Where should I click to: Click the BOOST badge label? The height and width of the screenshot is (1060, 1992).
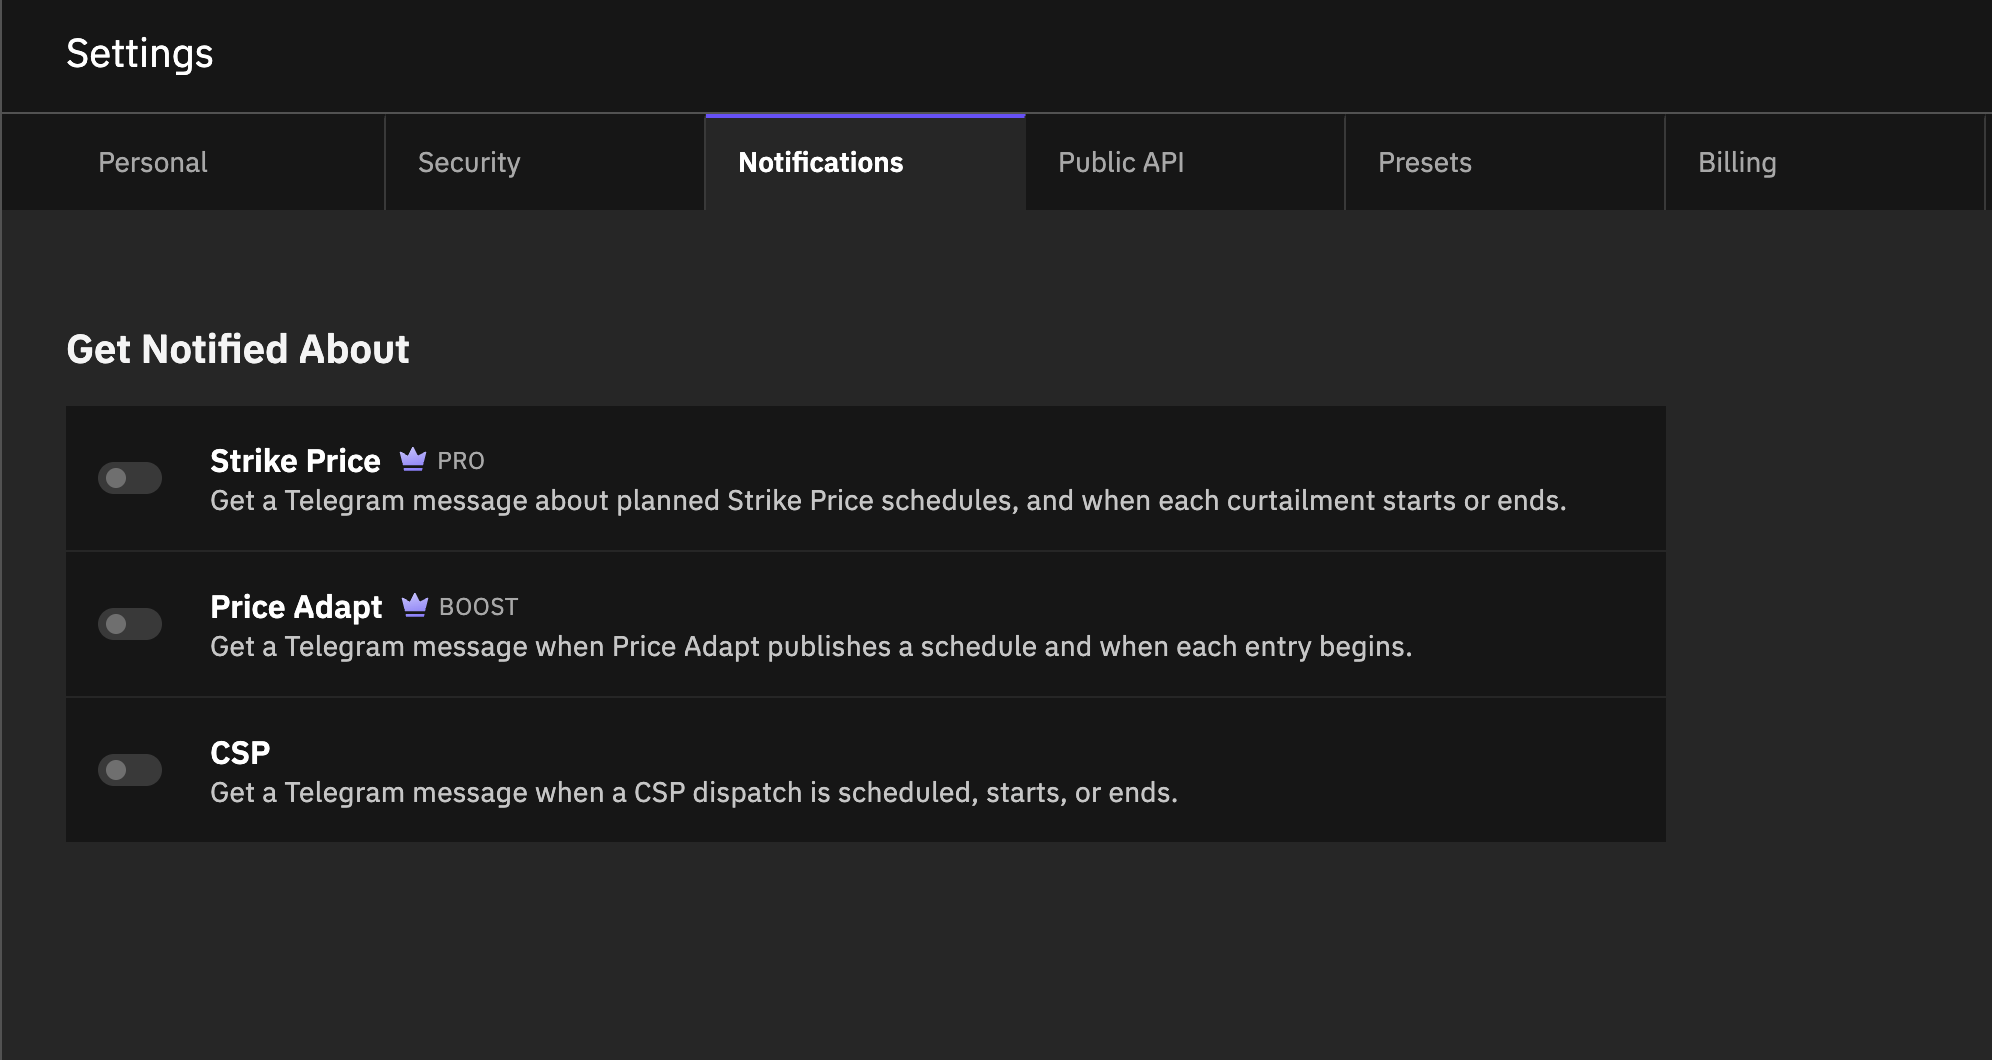coord(479,607)
